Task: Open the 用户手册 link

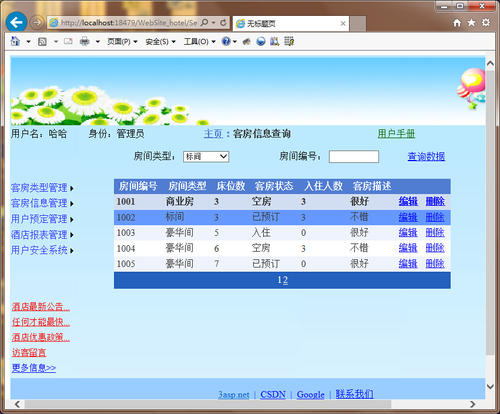Action: (x=396, y=134)
